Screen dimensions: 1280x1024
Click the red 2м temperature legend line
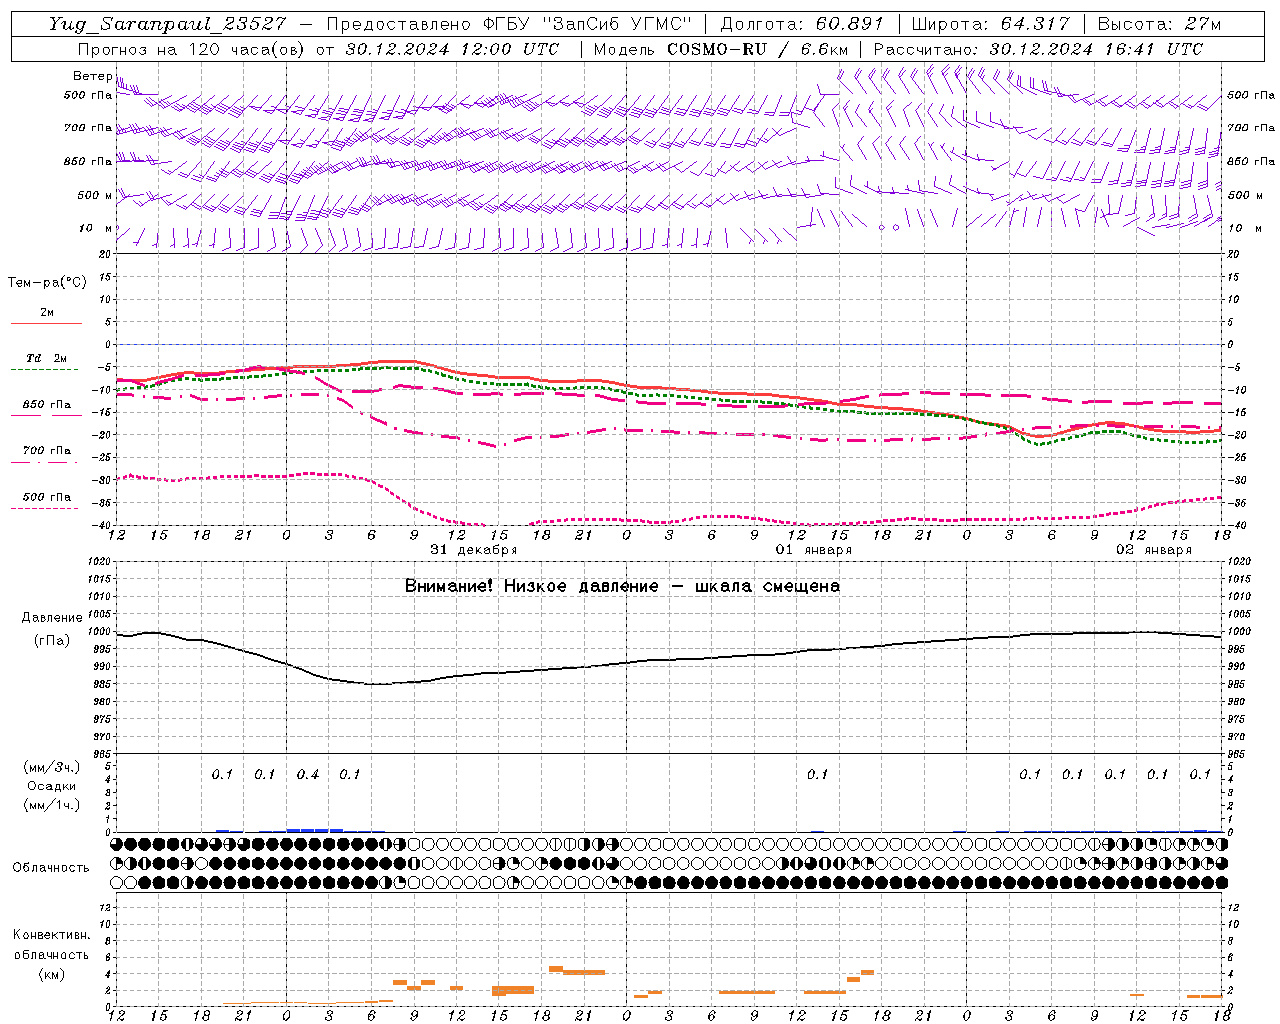point(46,324)
